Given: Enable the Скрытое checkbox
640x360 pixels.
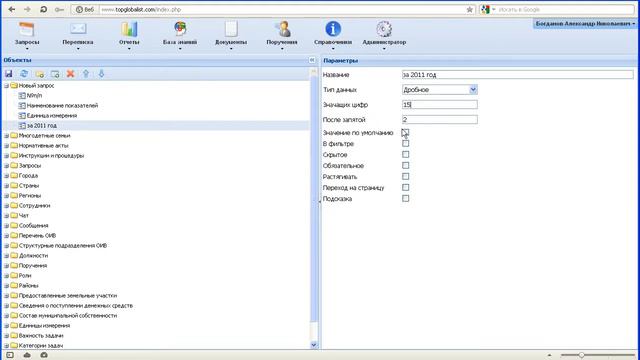Looking at the screenshot, I should pyautogui.click(x=405, y=154).
